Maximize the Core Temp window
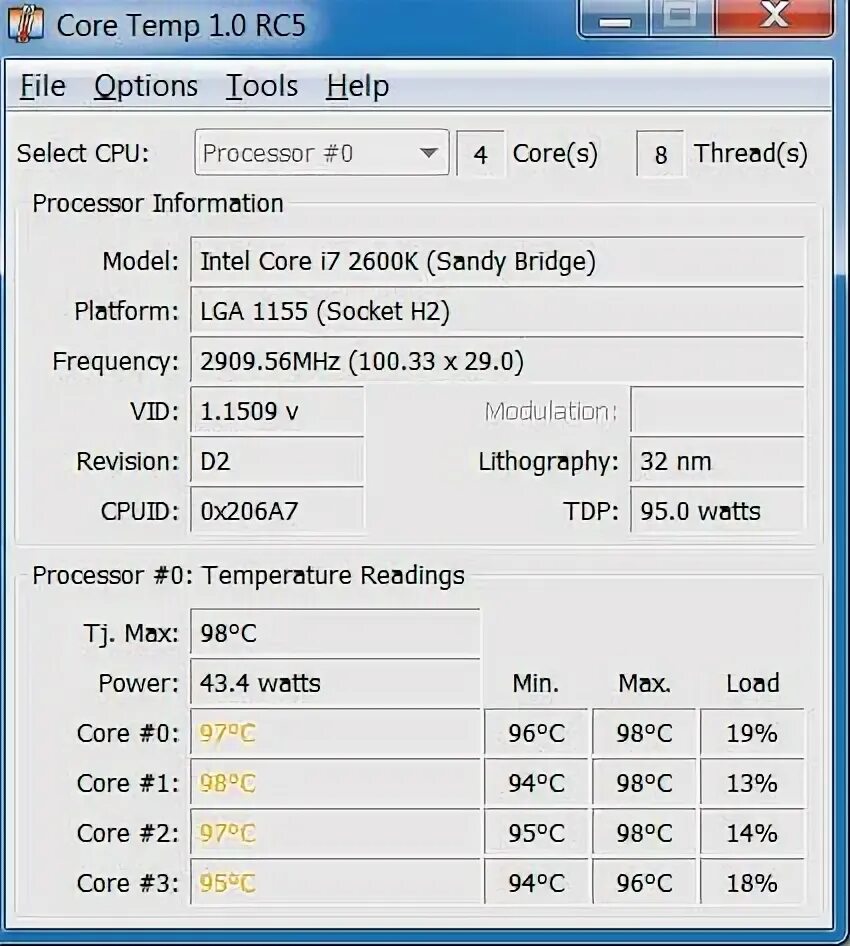The height and width of the screenshot is (946, 850). (x=682, y=17)
